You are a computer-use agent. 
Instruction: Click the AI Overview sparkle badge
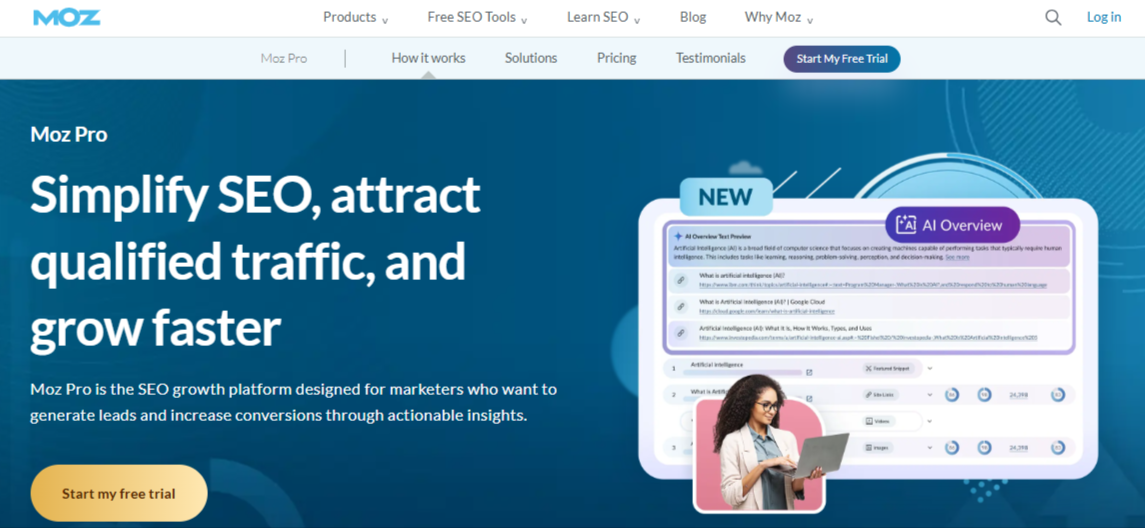click(x=952, y=225)
